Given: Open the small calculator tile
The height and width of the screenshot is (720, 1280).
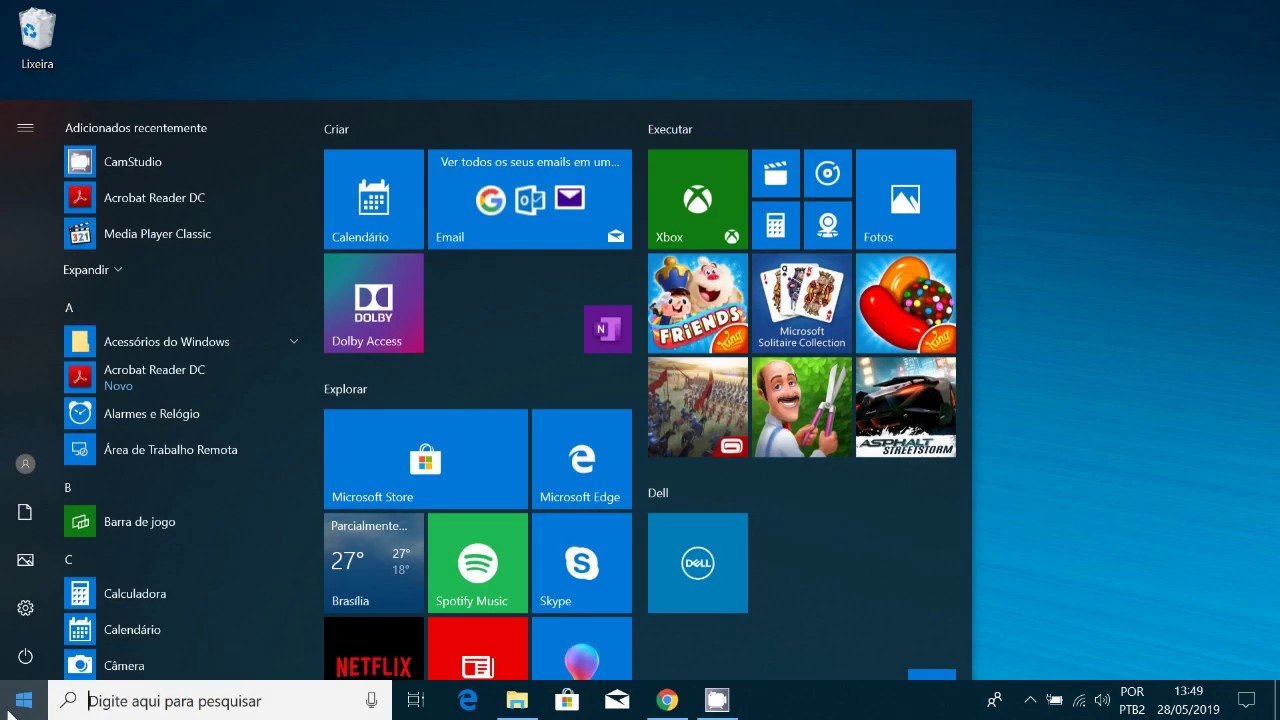Looking at the screenshot, I should pyautogui.click(x=775, y=225).
